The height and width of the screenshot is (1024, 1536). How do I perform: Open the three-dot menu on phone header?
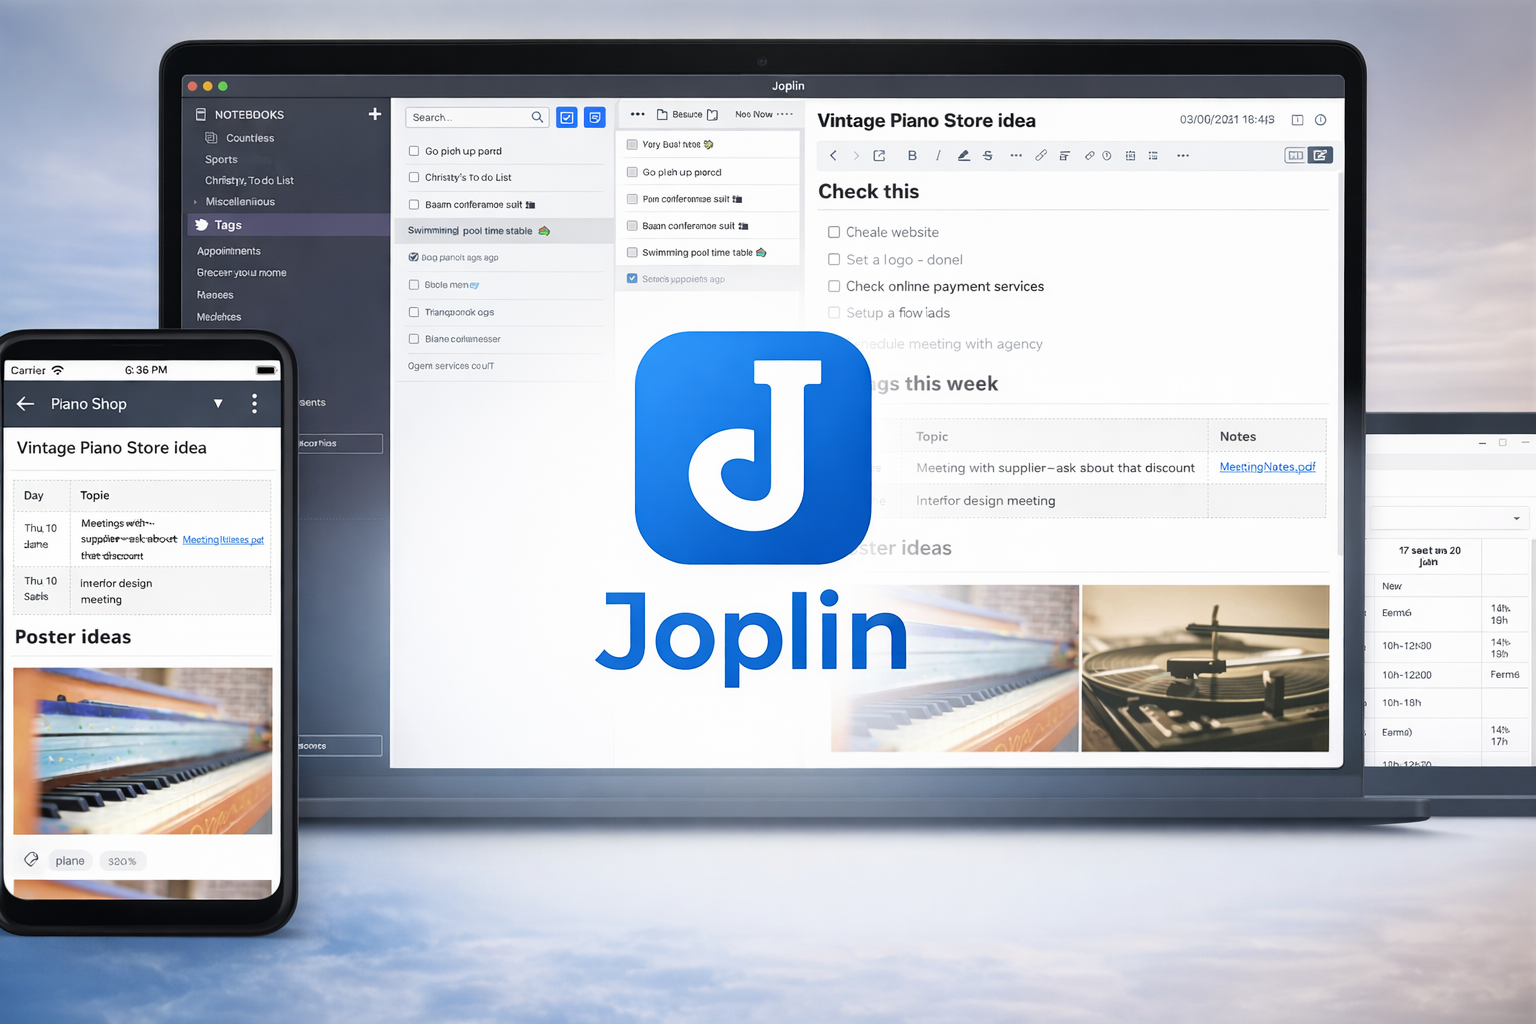[x=255, y=403]
